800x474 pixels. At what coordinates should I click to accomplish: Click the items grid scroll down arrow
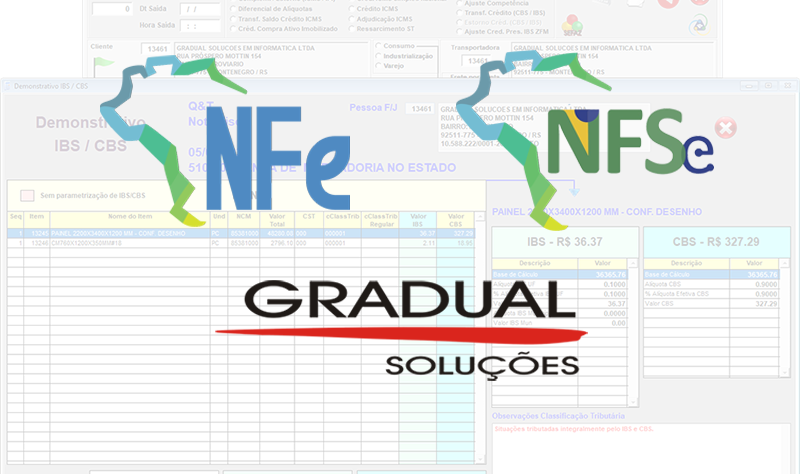(480, 459)
